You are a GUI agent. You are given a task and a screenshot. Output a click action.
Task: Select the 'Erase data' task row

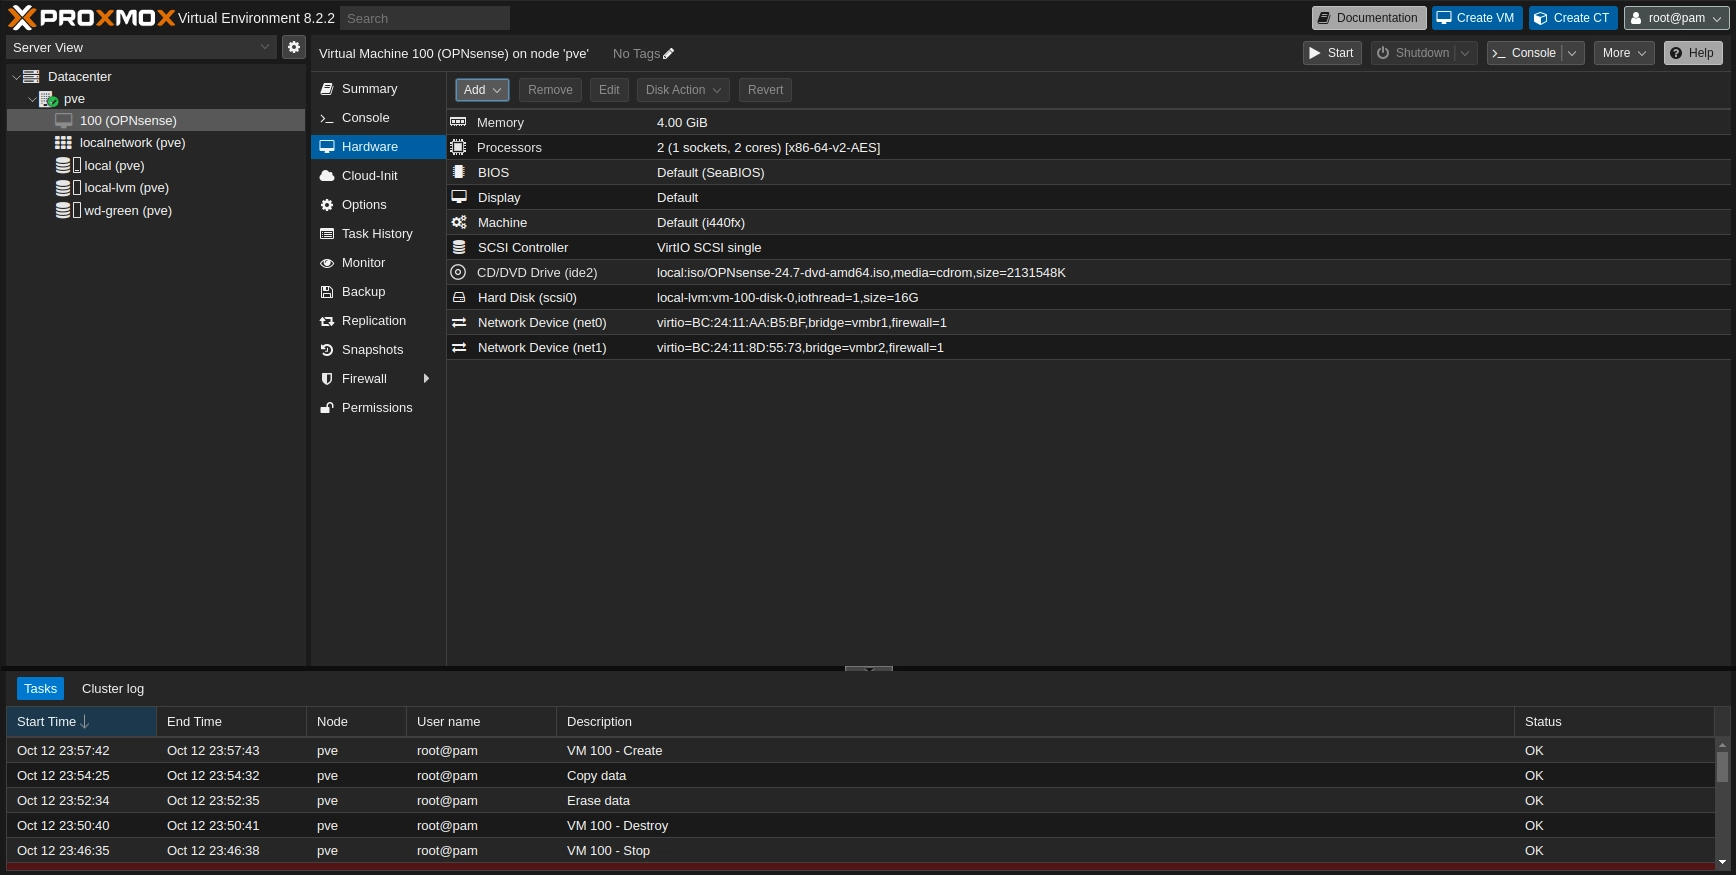pos(861,801)
